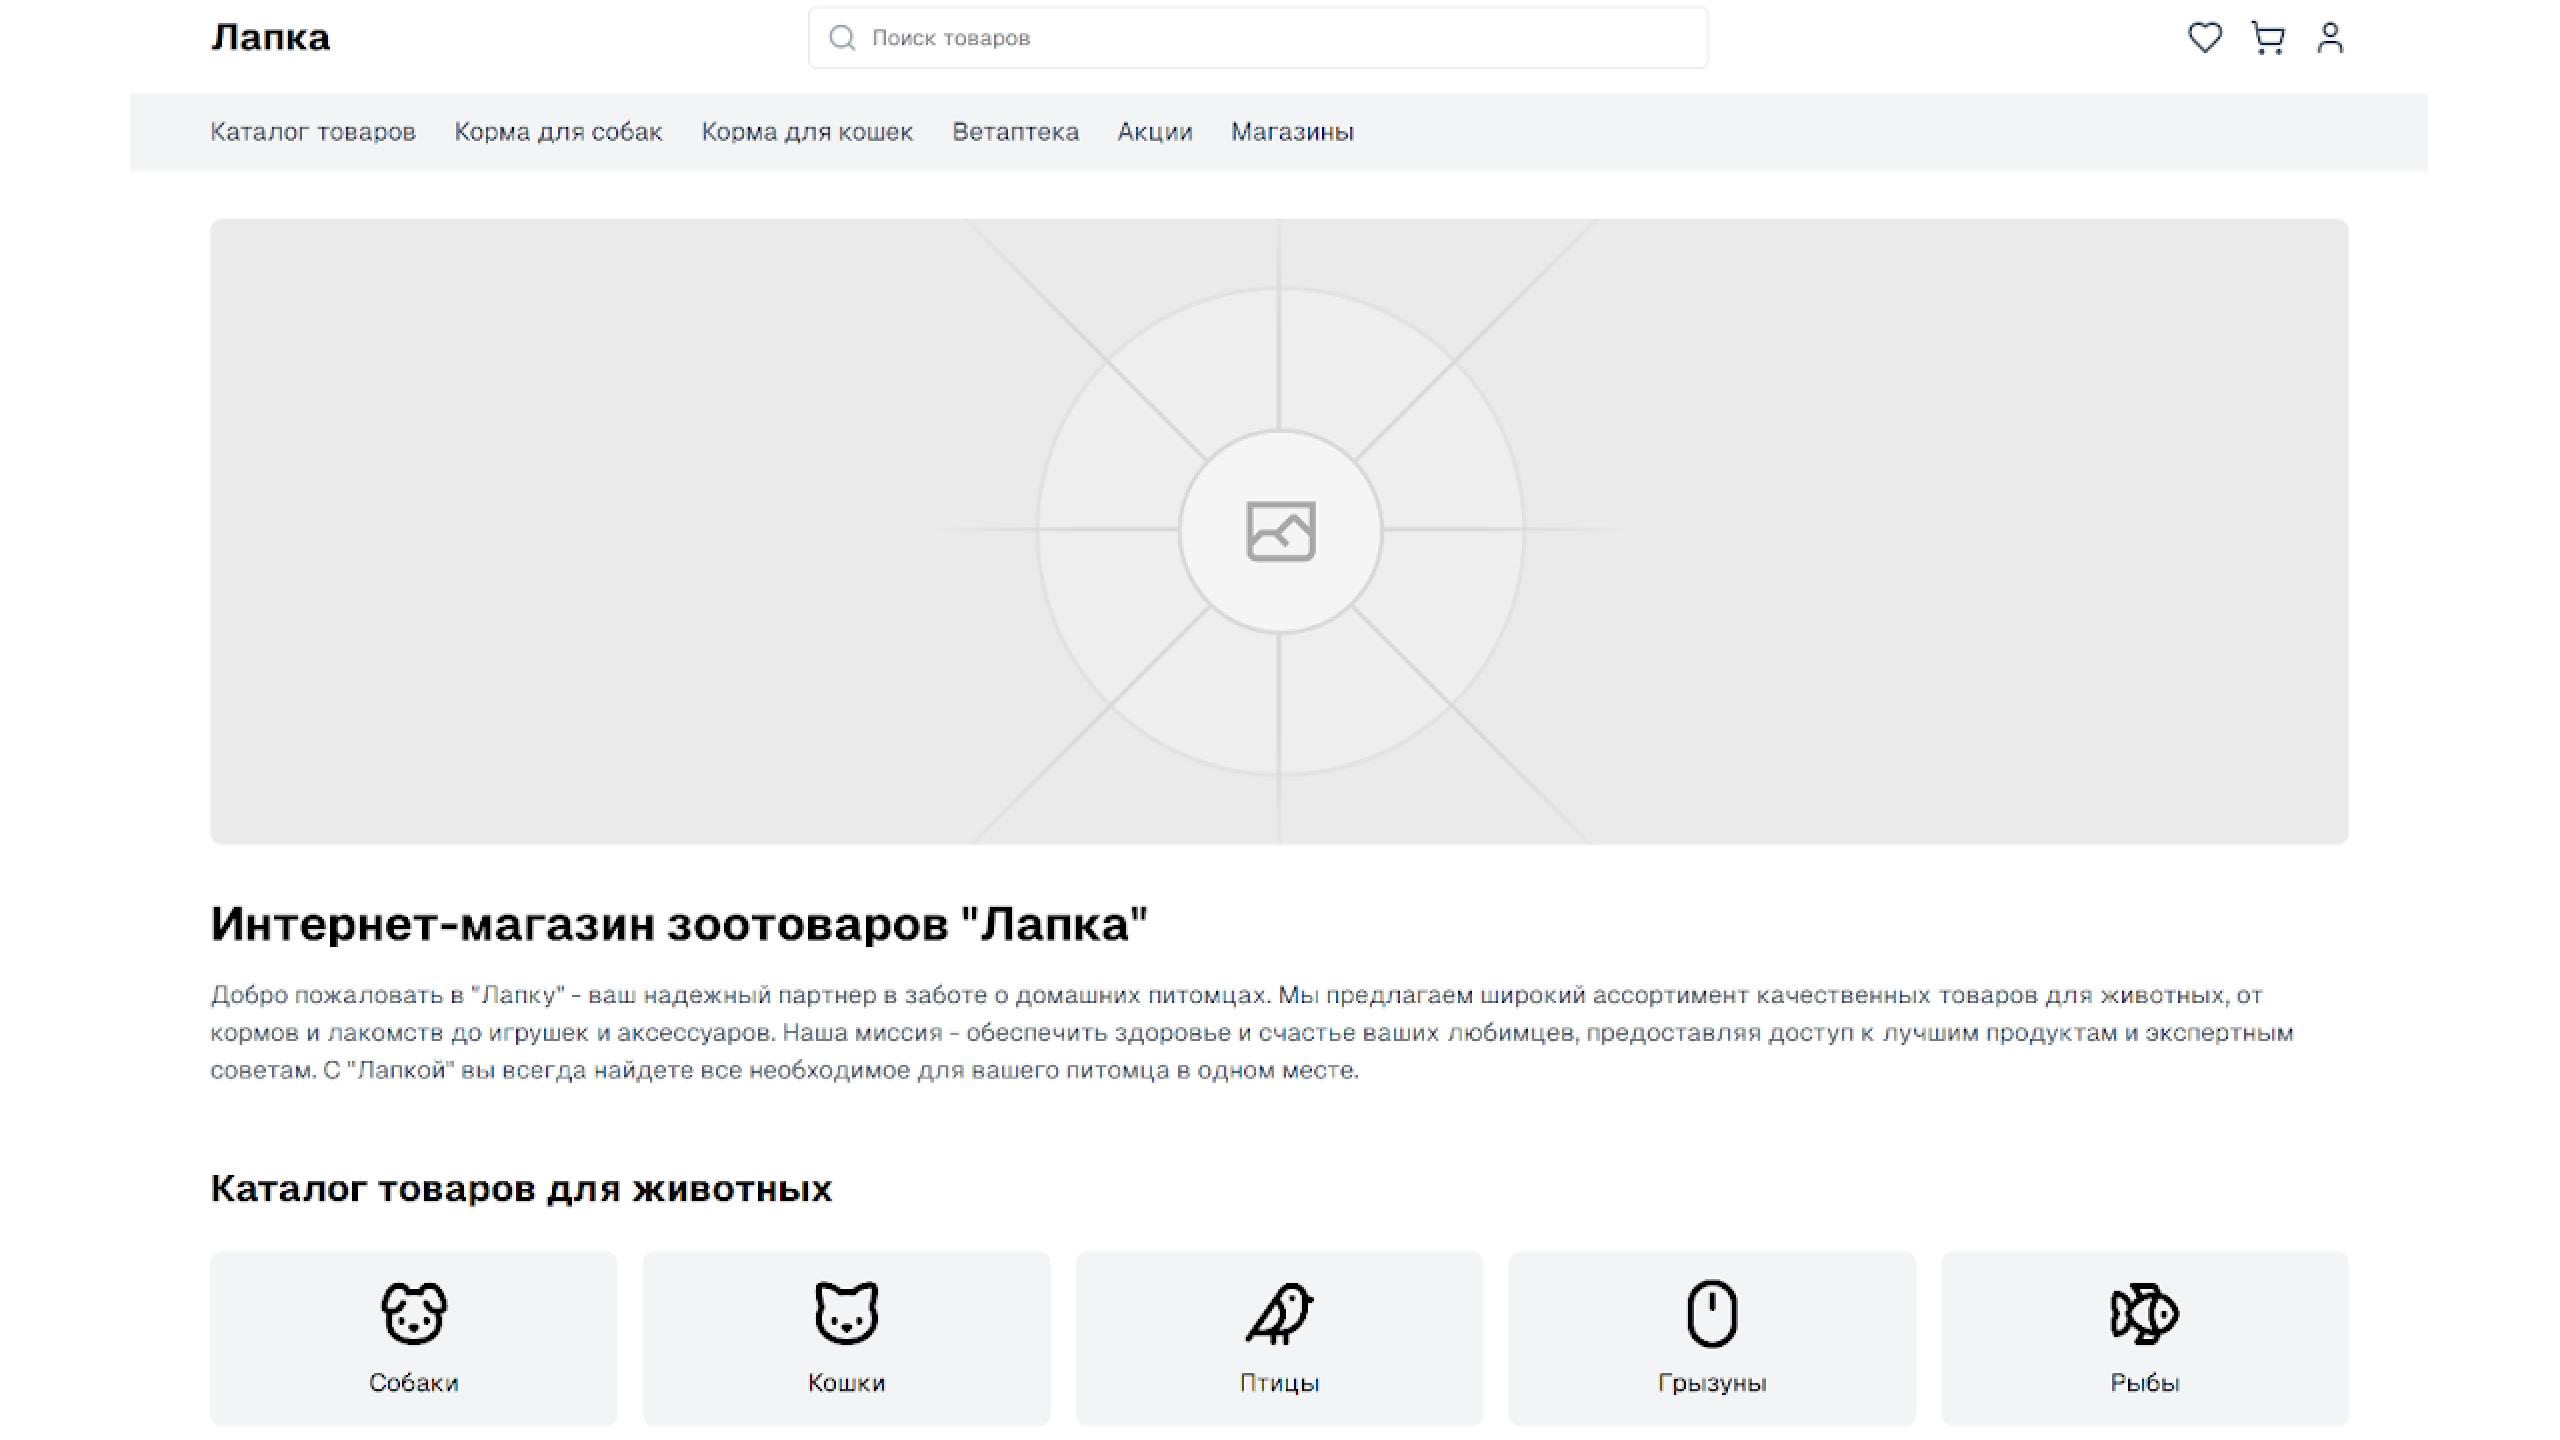2560x1440 pixels.
Task: Select the dog face category icon
Action: (413, 1313)
